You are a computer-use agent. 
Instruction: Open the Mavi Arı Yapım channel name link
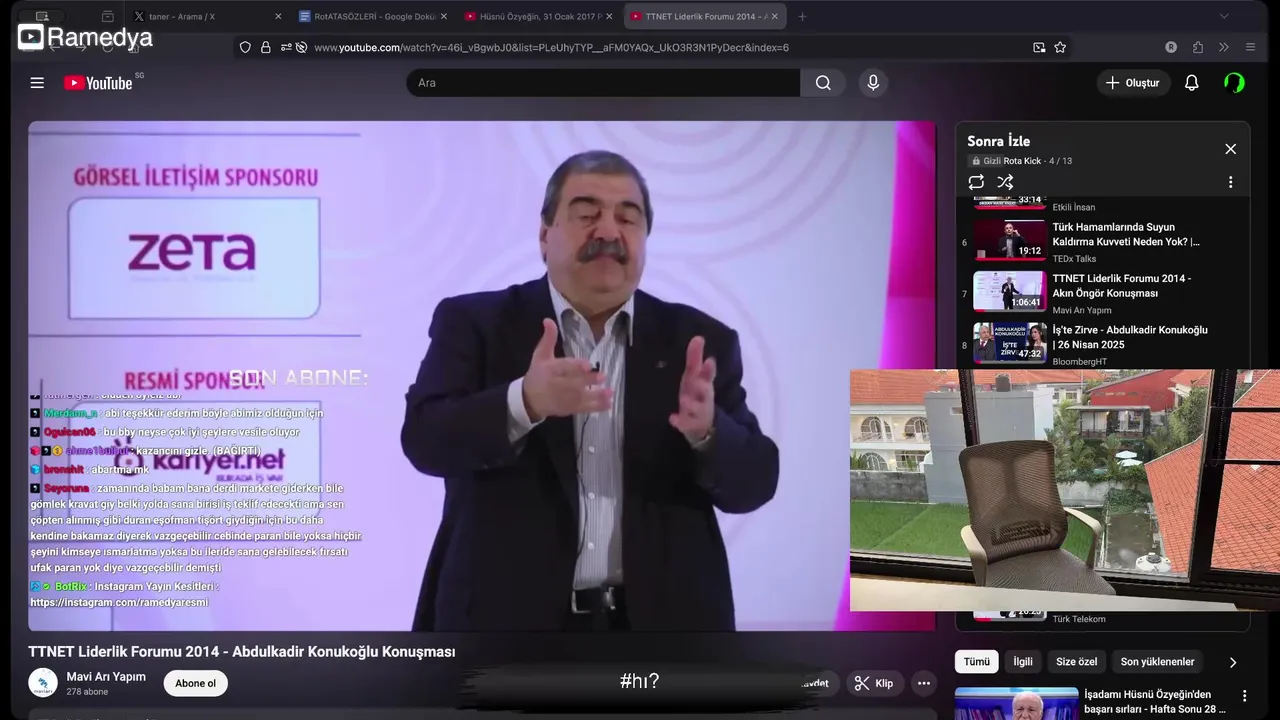coord(106,677)
